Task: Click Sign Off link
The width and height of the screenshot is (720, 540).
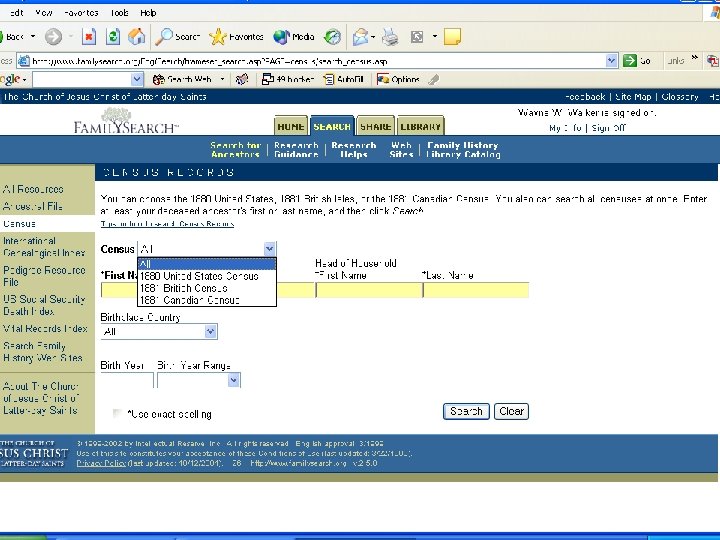Action: click(x=608, y=128)
